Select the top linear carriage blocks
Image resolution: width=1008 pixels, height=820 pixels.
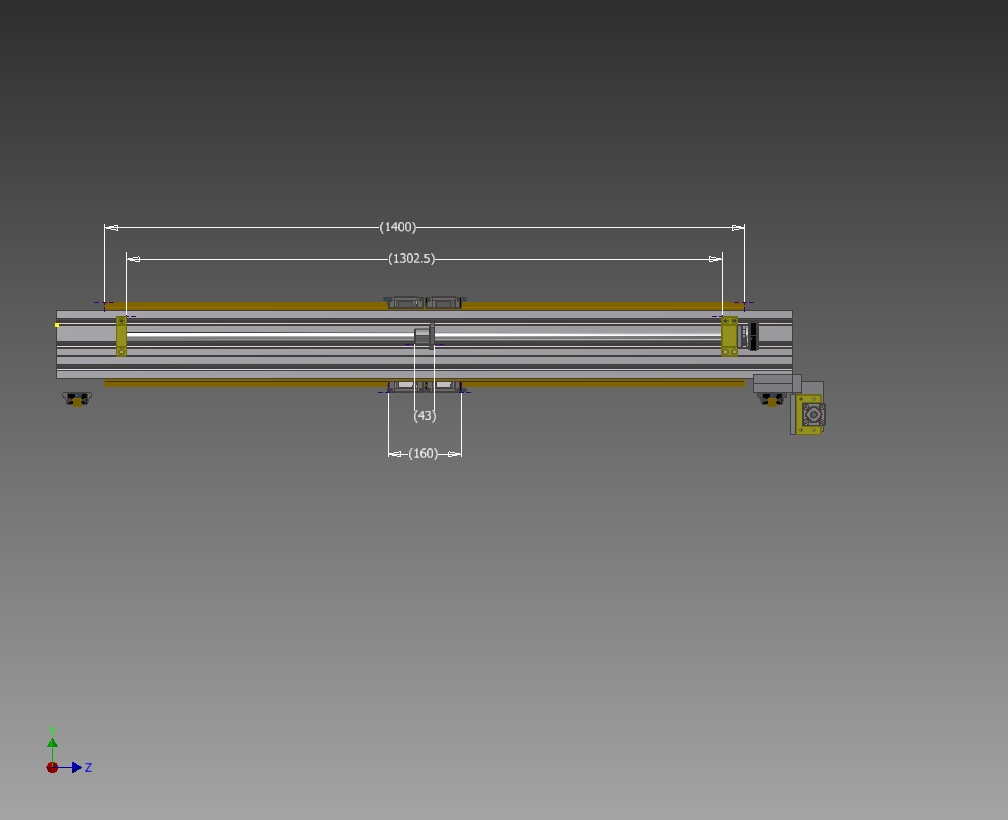tap(425, 302)
